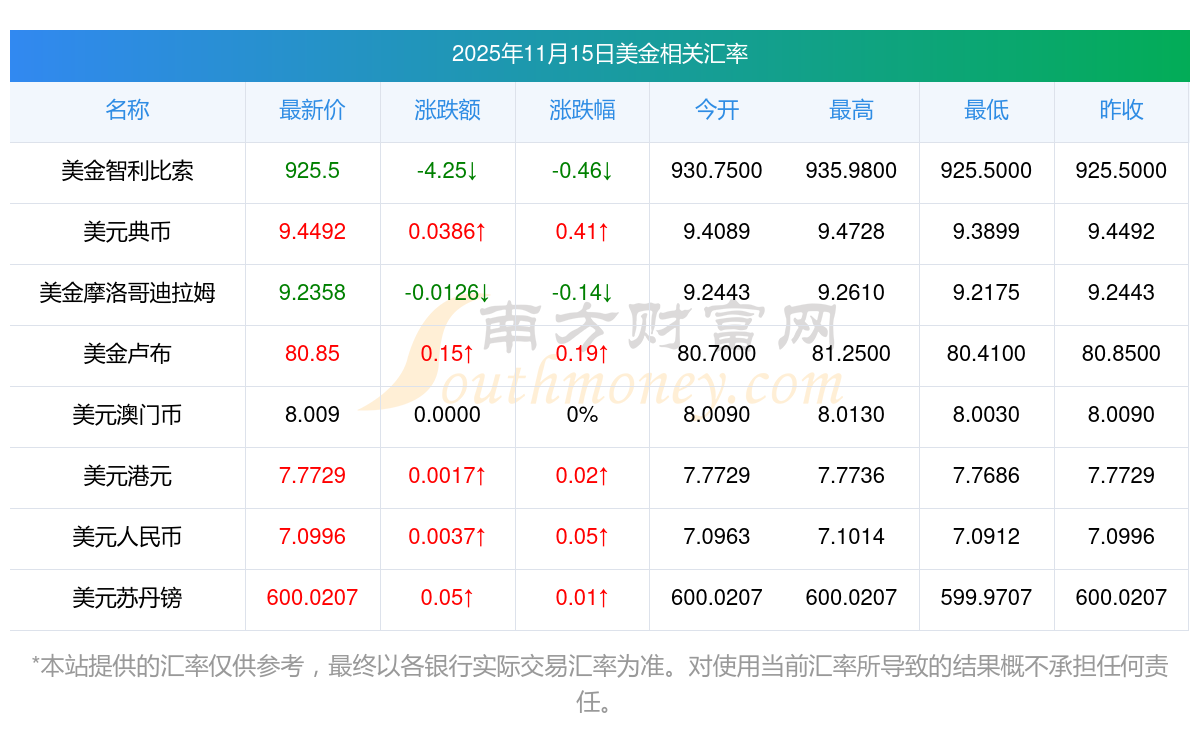Click latest price 8.009 for 美元澳门币
This screenshot has height=733, width=1200.
click(x=312, y=415)
